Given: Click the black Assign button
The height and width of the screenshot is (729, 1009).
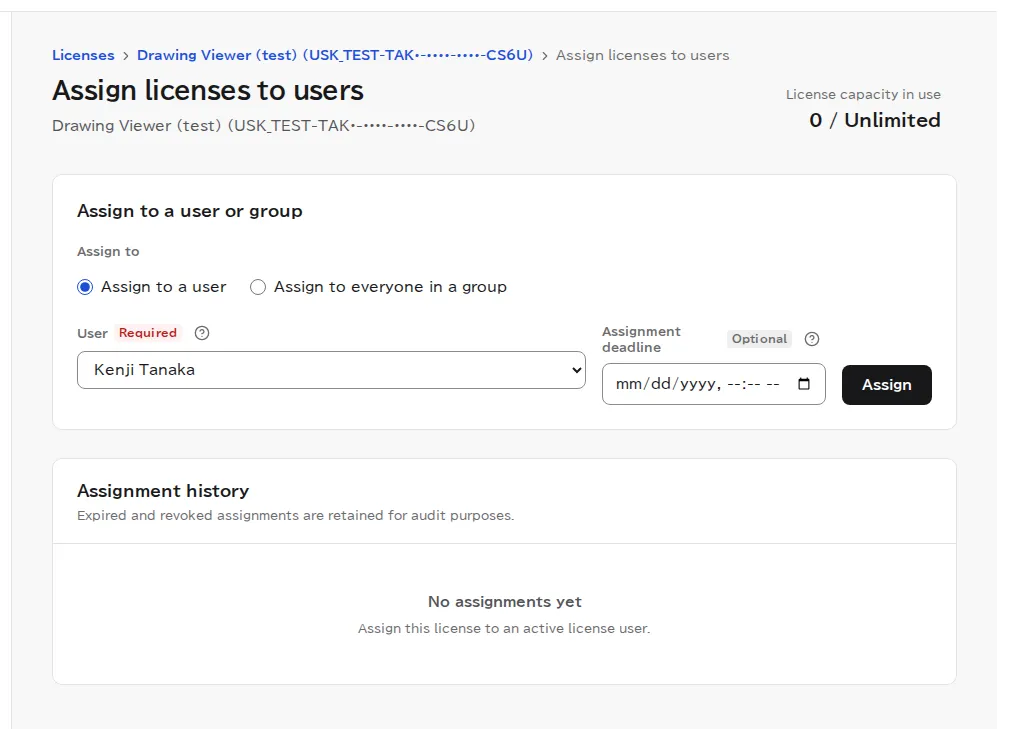Looking at the screenshot, I should [x=887, y=385].
